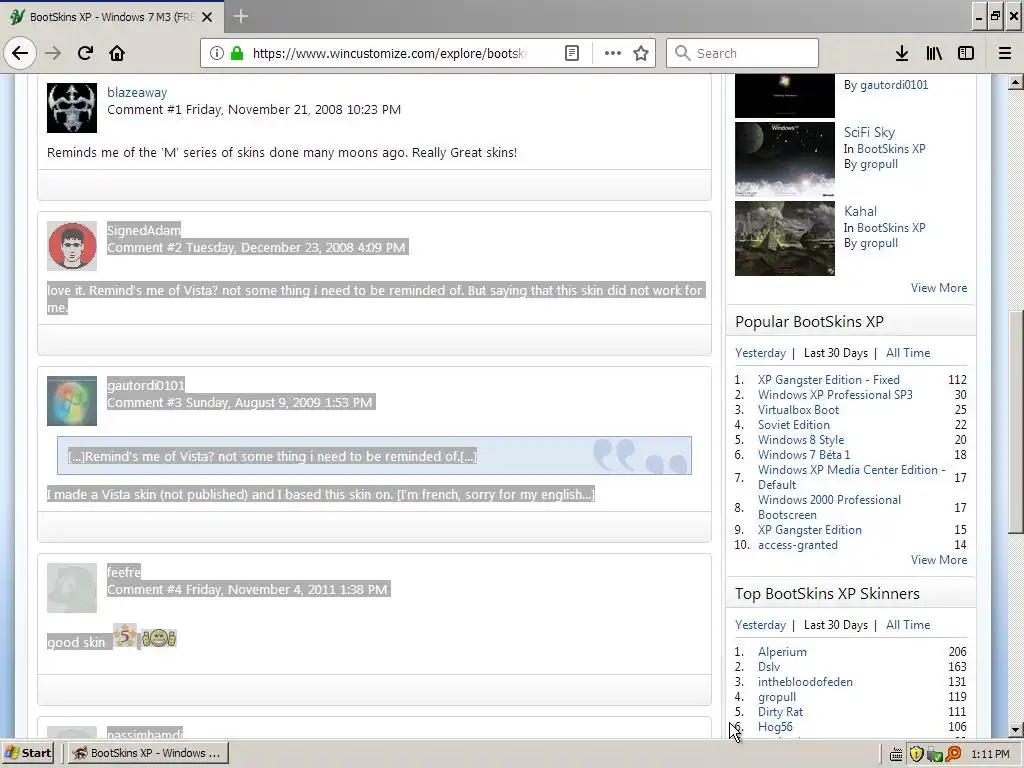The width and height of the screenshot is (1024, 768).
Task: Switch Popular BootSkins to Yesterday
Action: 760,353
